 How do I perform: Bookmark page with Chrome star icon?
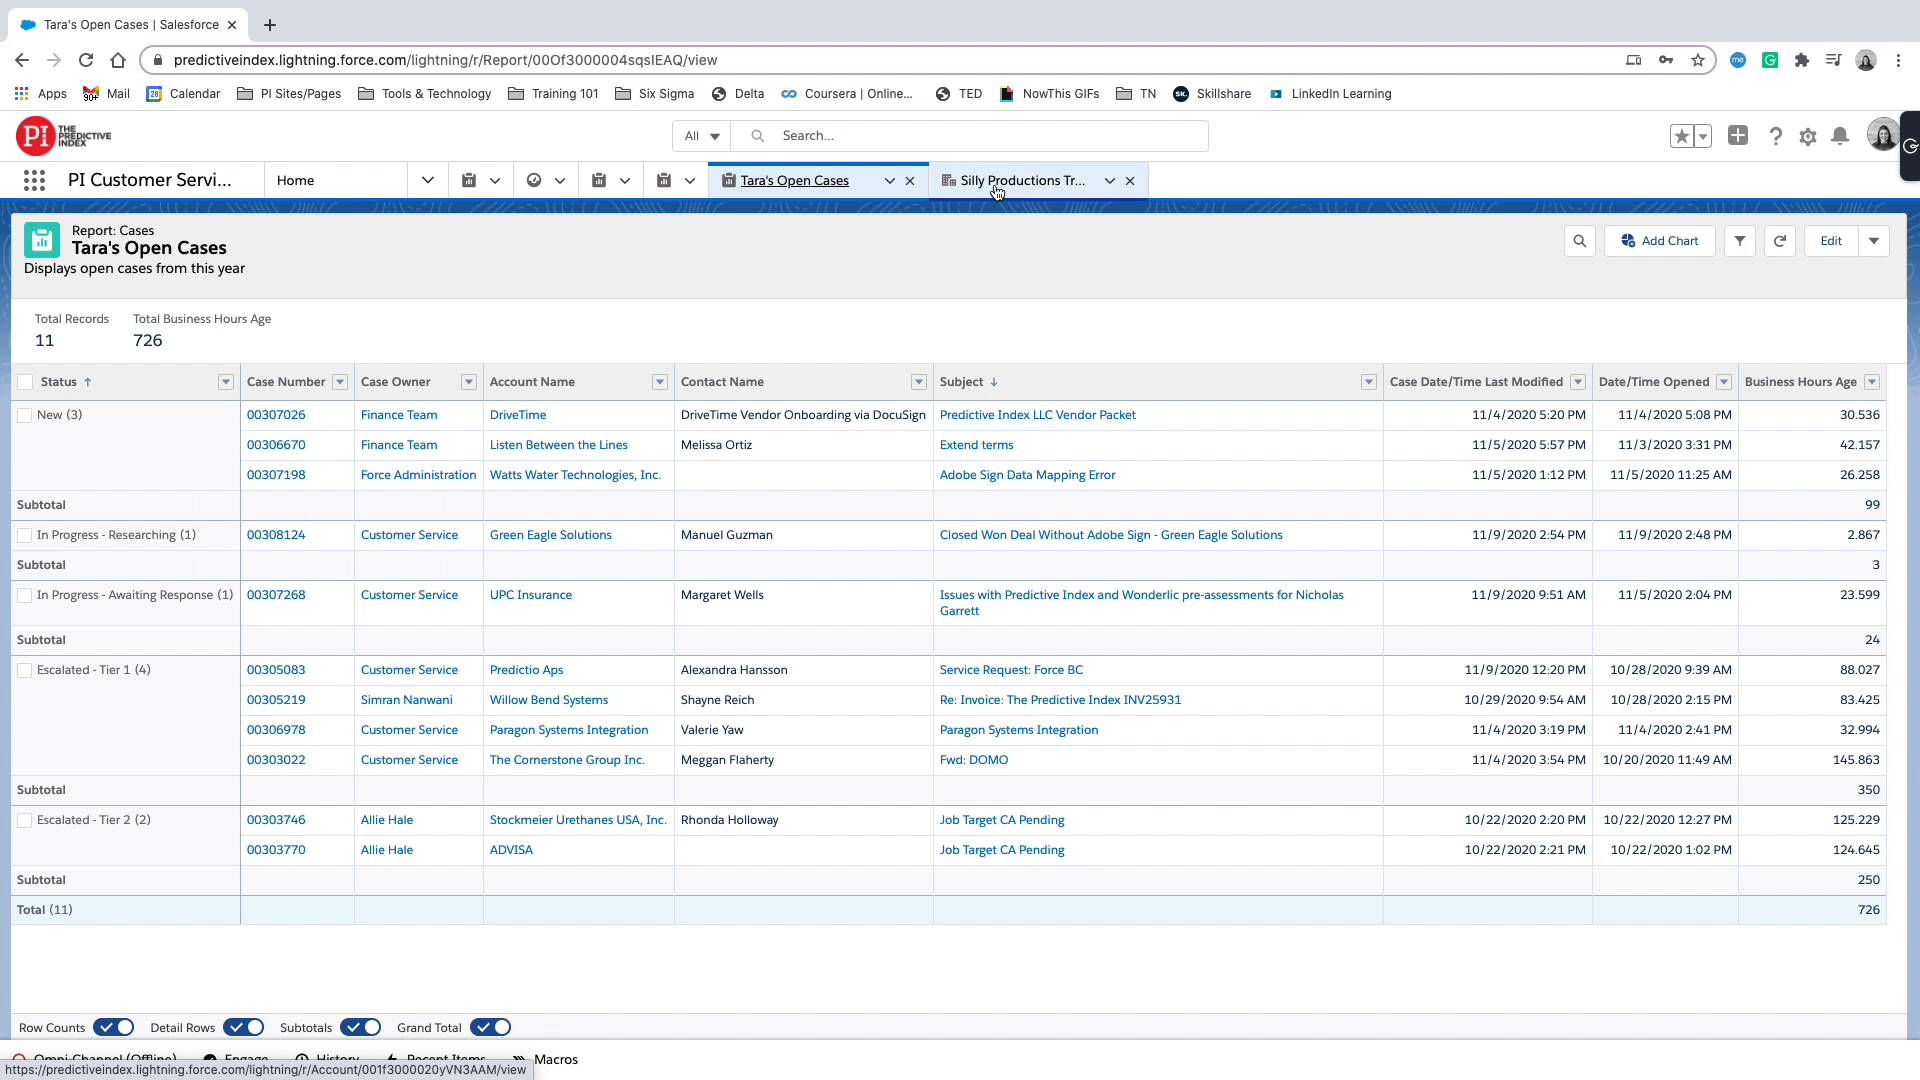[x=1698, y=60]
